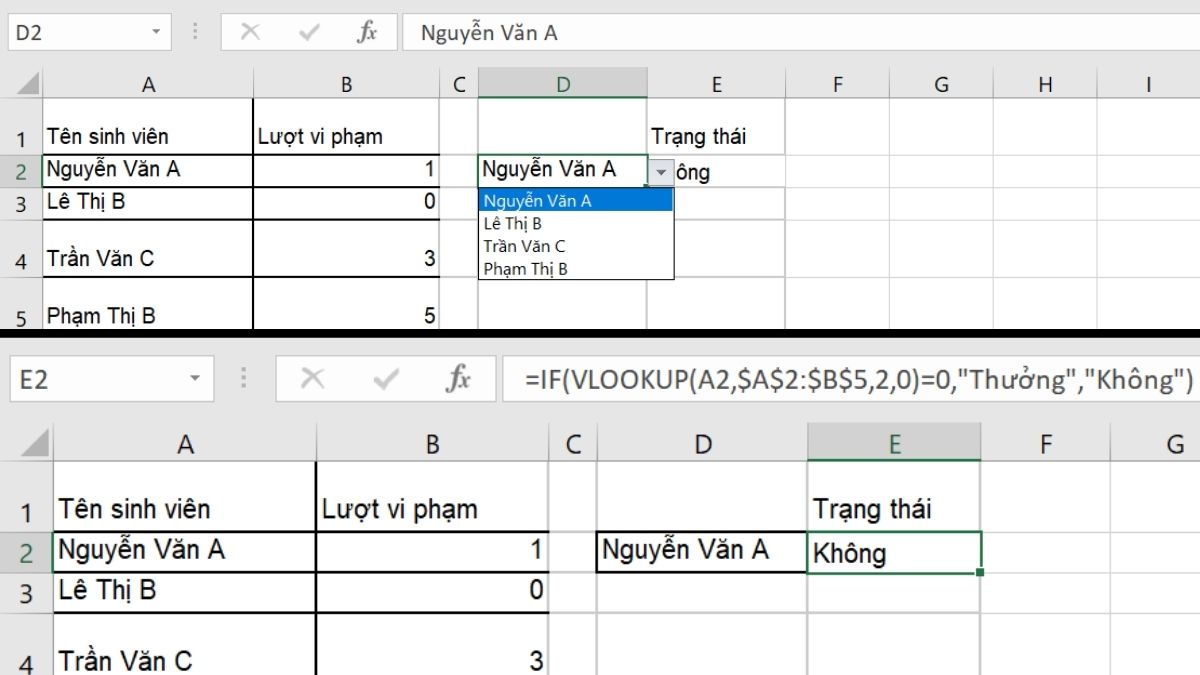This screenshot has width=1200, height=675.
Task: Click Trạng thái cell E1 in top sheet
Action: pyautogui.click(x=716, y=127)
